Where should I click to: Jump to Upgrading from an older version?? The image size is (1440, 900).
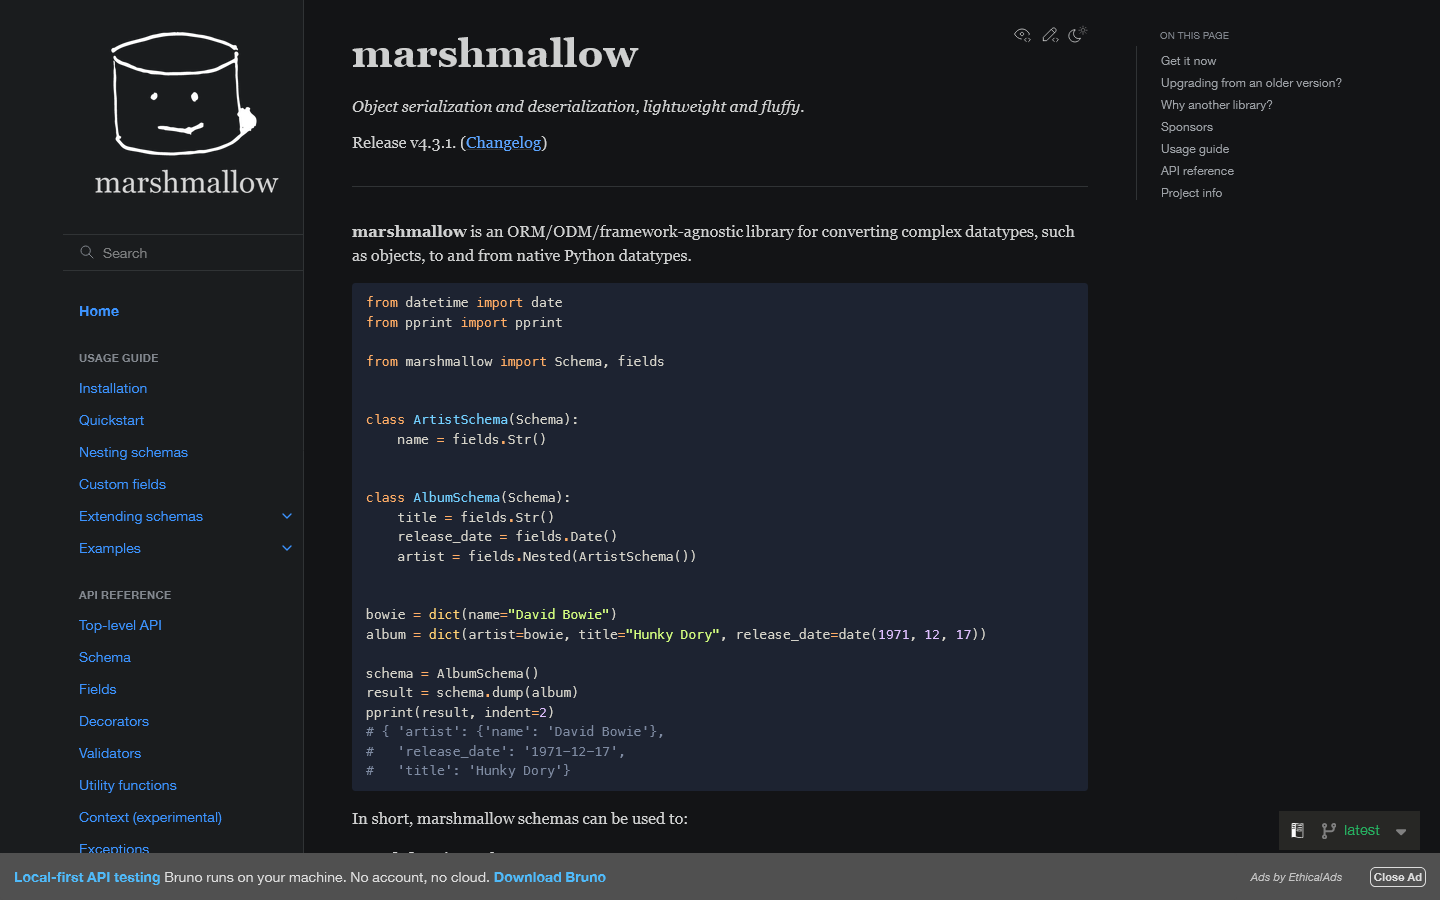pyautogui.click(x=1251, y=83)
